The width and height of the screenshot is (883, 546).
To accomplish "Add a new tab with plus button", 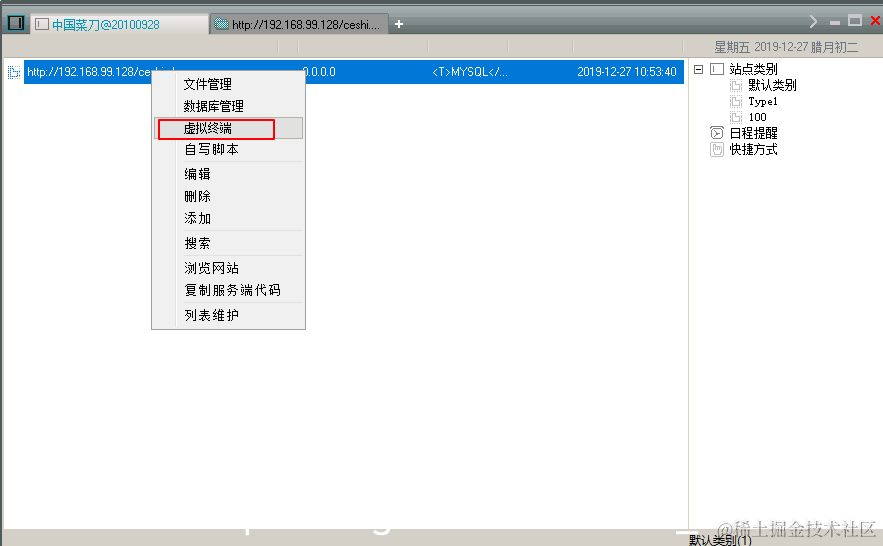I will (x=399, y=24).
